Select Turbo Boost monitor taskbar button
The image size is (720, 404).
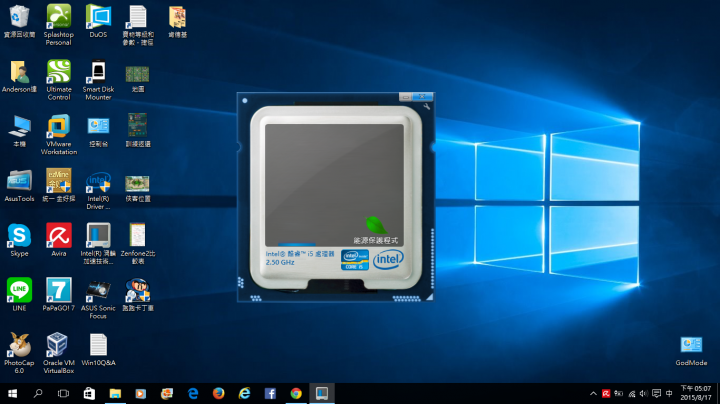[322, 393]
